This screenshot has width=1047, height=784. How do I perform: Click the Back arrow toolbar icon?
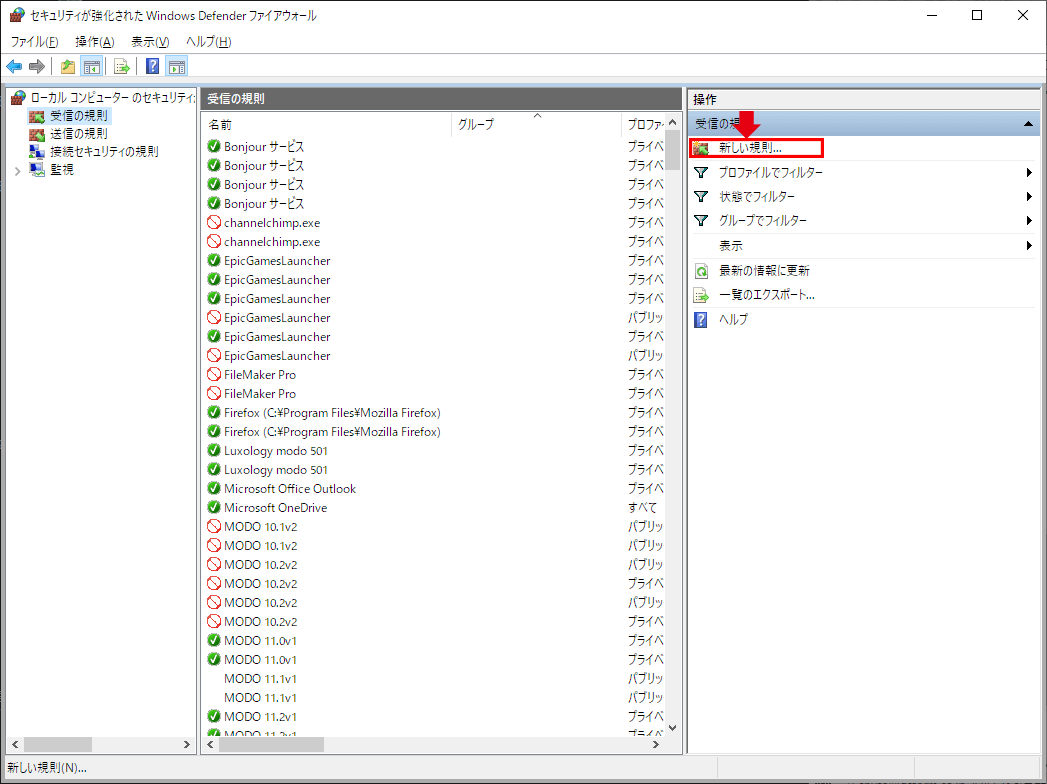tap(14, 66)
